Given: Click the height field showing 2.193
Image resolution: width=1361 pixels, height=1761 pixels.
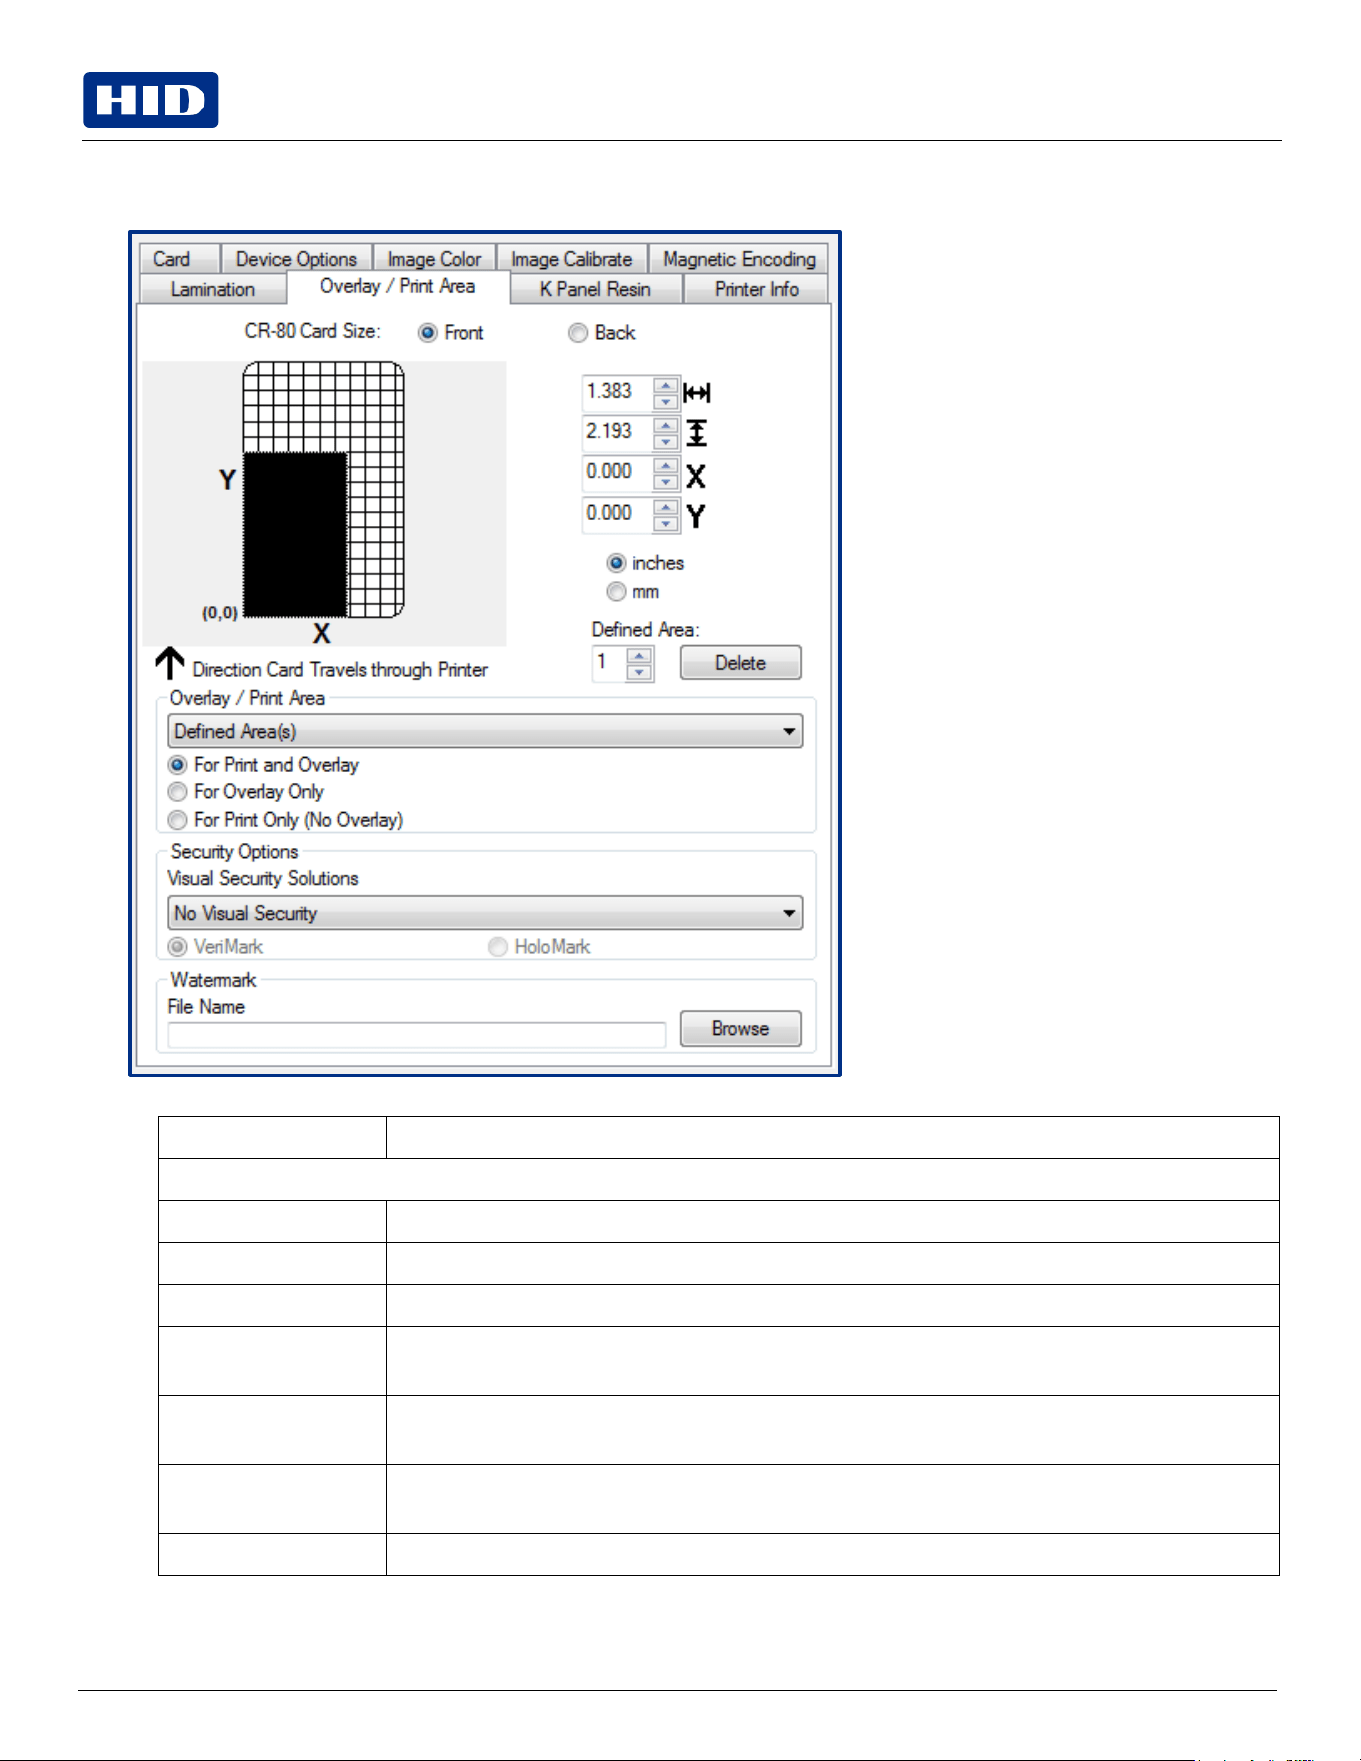Looking at the screenshot, I should tap(617, 432).
